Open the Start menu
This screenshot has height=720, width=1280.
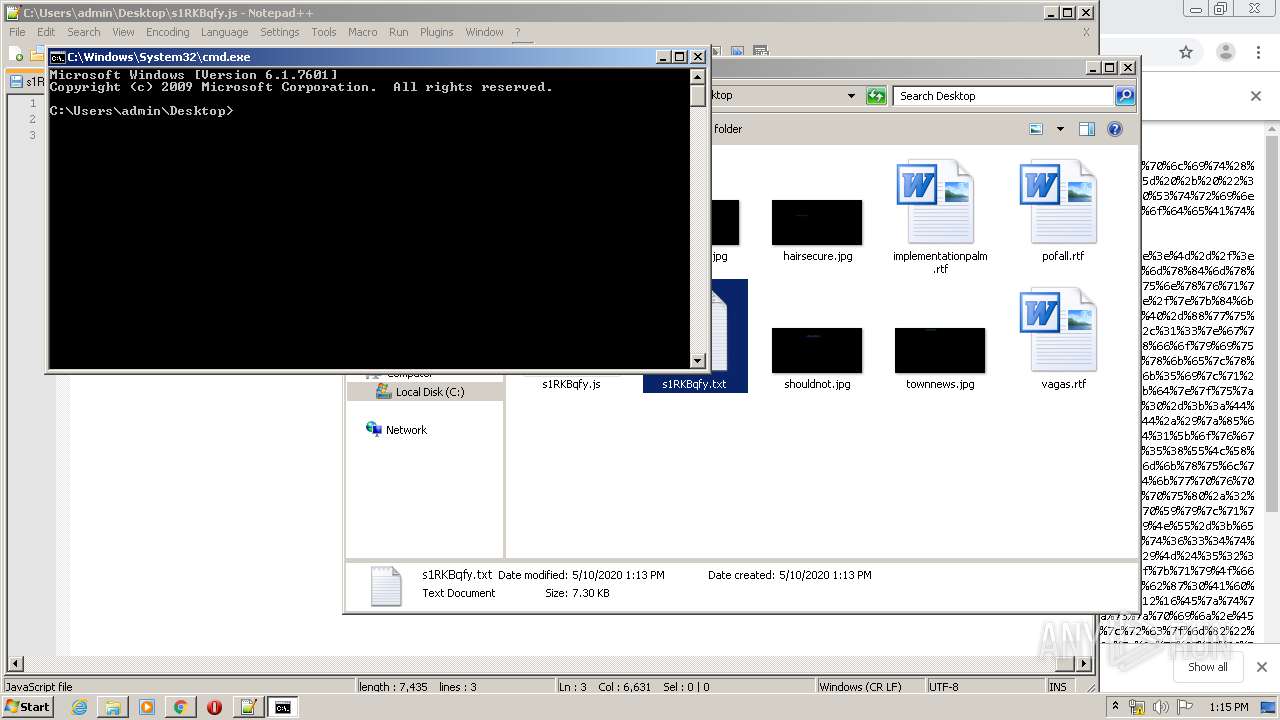click(x=28, y=707)
